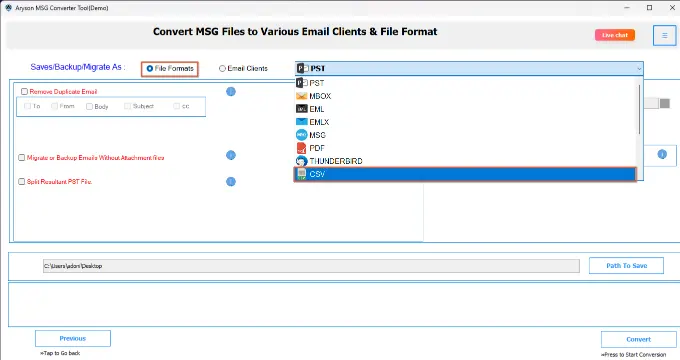The image size is (680, 360).
Task: Enable Remove Duplicate Email checkbox
Action: point(24,92)
